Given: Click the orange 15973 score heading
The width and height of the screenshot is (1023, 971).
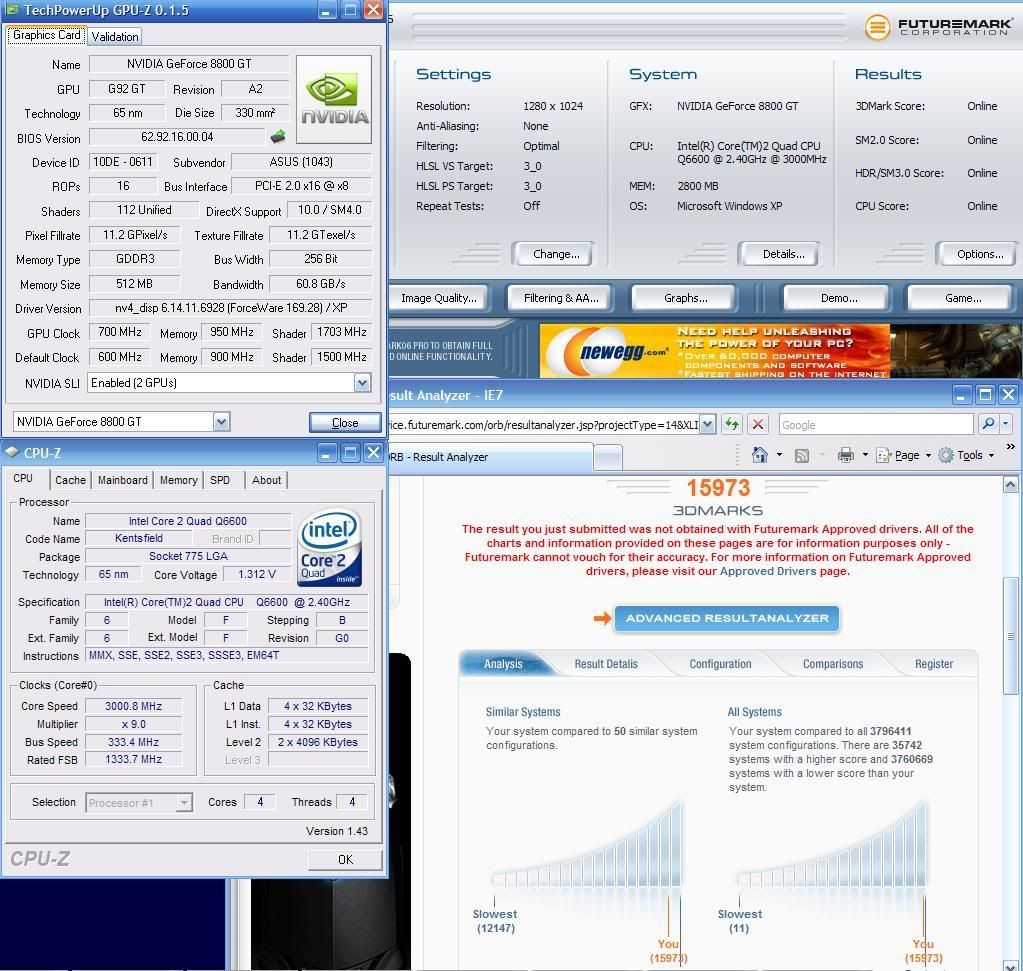Looking at the screenshot, I should coord(718,487).
